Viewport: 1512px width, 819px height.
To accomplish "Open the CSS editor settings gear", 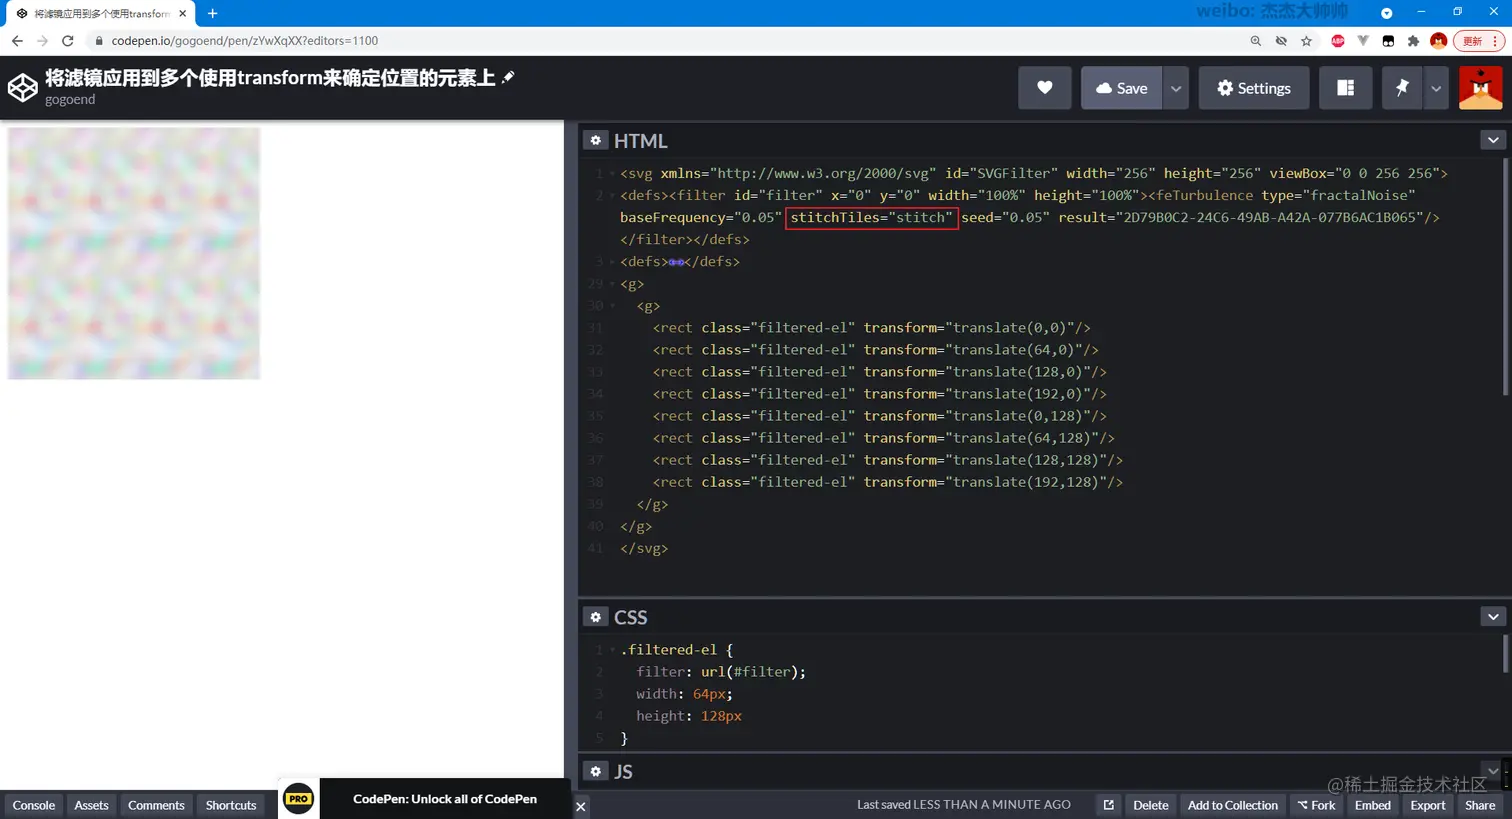I will click(595, 617).
